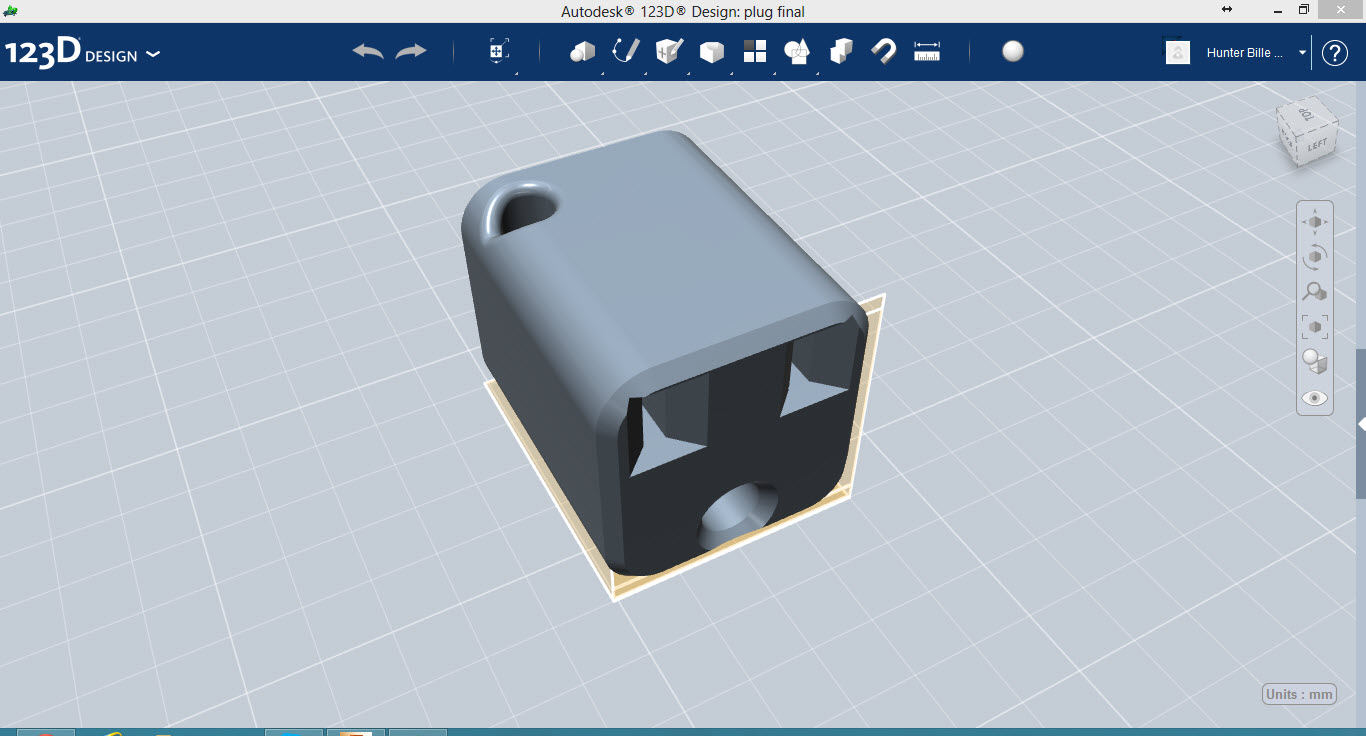Open the Transform tool

pos(499,52)
